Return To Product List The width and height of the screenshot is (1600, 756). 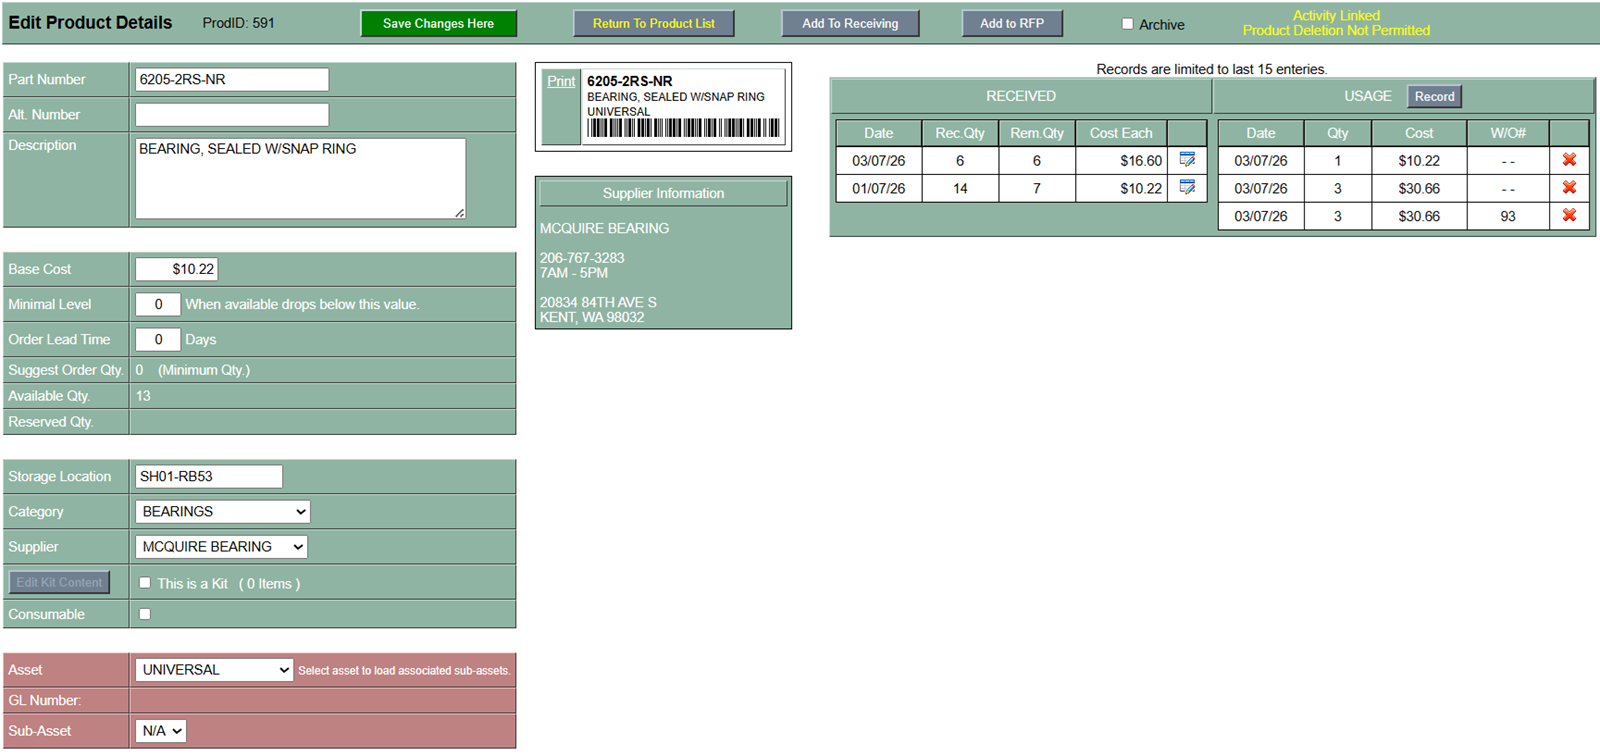[x=653, y=24]
